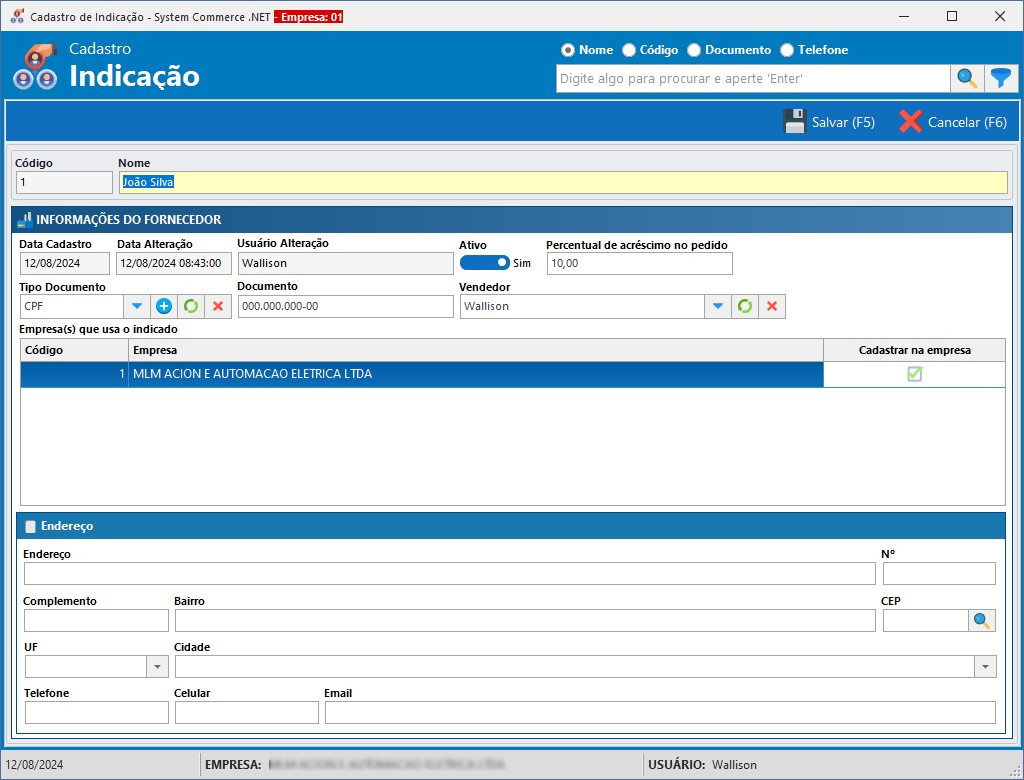Add new document type with plus icon
1024x780 pixels.
pos(164,307)
